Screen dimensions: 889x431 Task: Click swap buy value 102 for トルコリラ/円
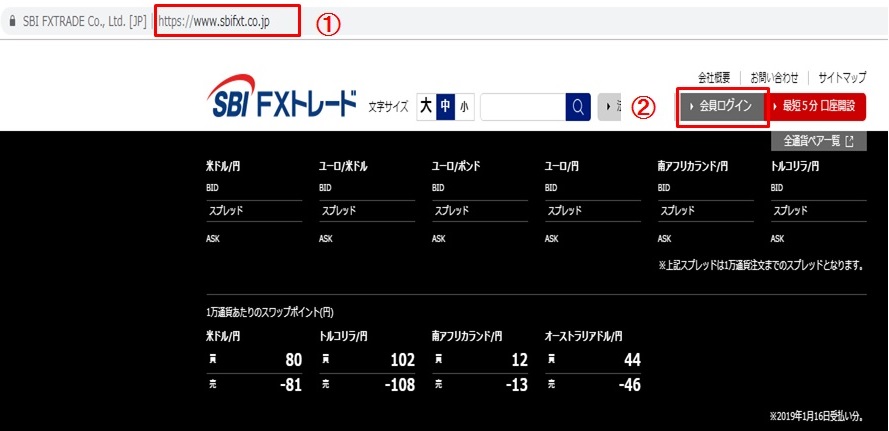[403, 360]
